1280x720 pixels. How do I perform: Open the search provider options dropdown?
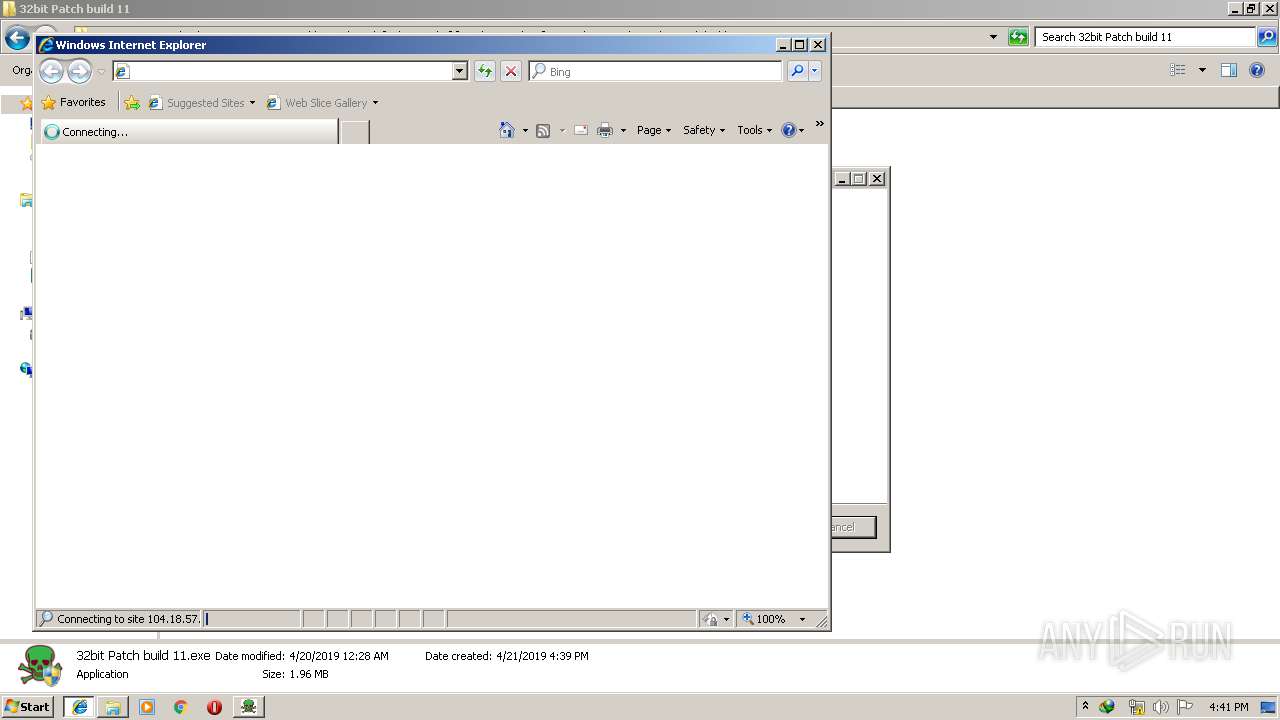point(815,71)
